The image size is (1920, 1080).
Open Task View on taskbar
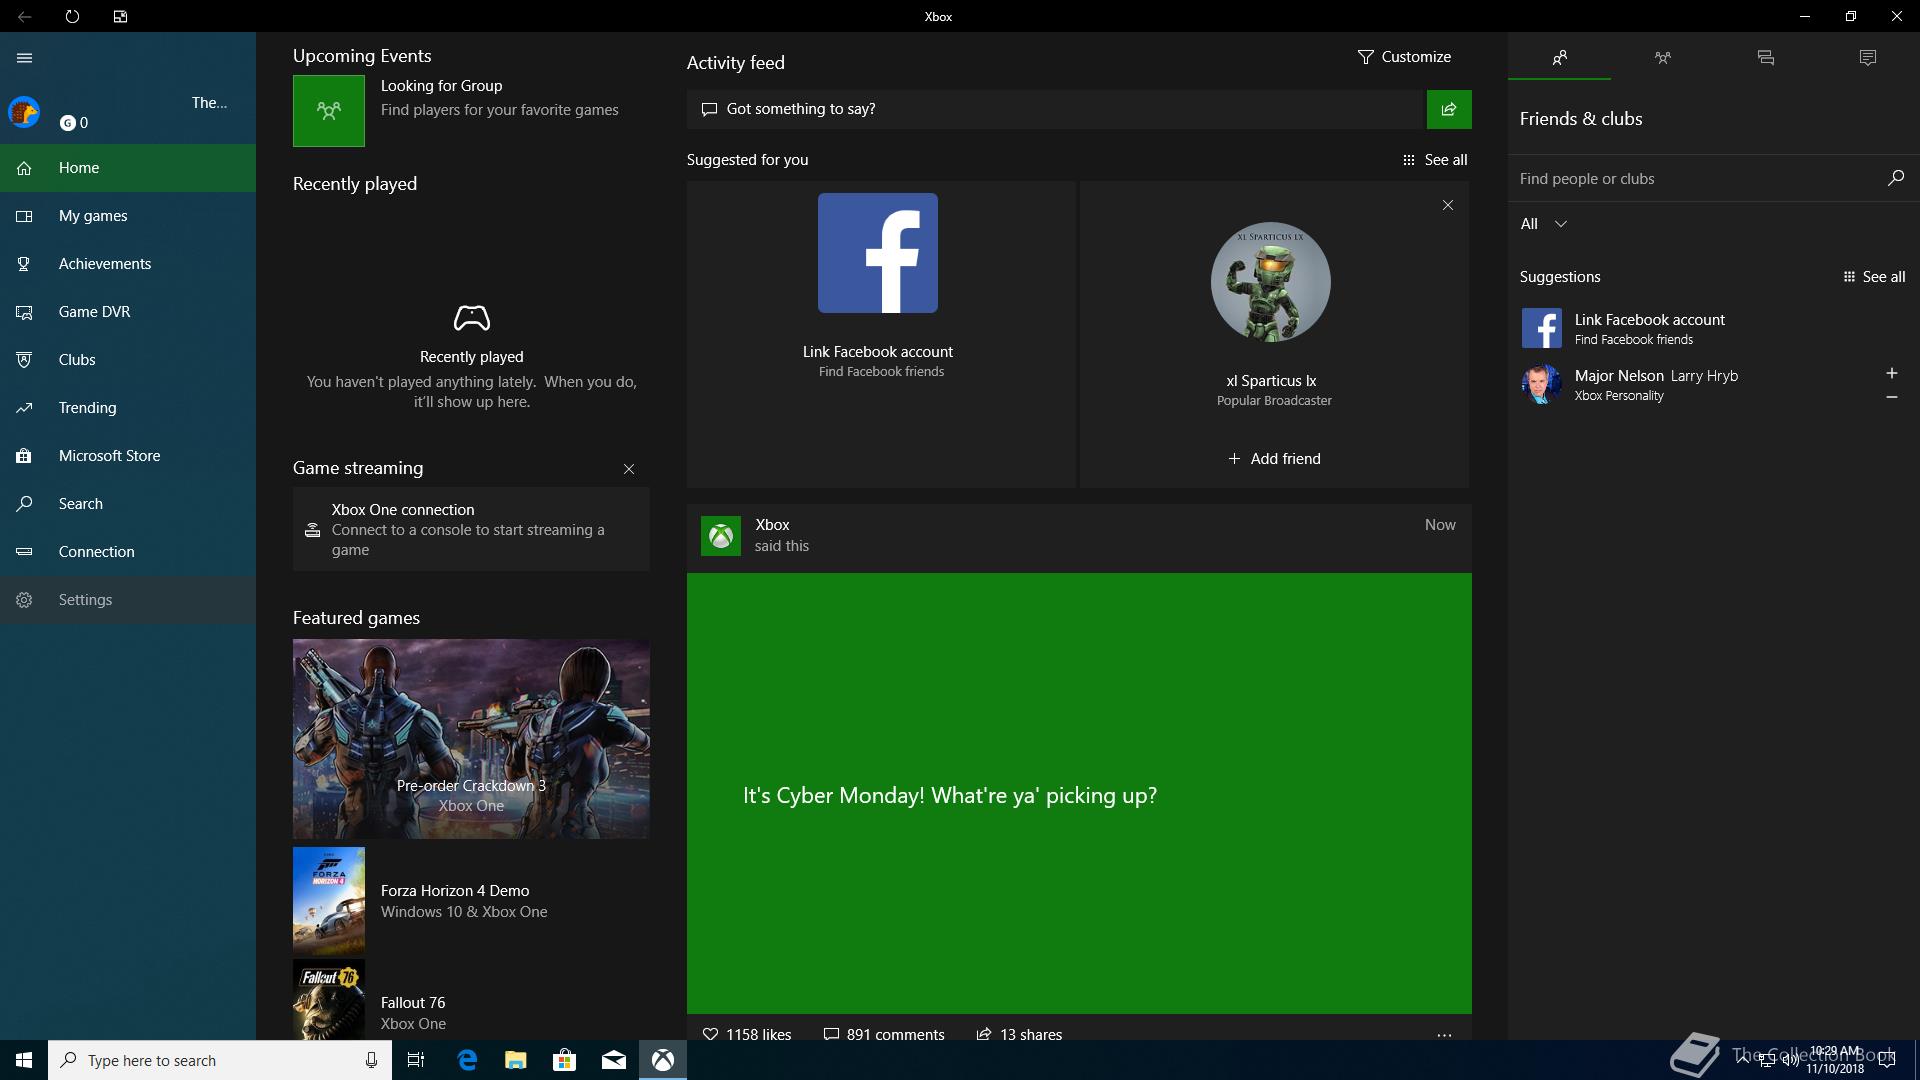click(x=416, y=1060)
